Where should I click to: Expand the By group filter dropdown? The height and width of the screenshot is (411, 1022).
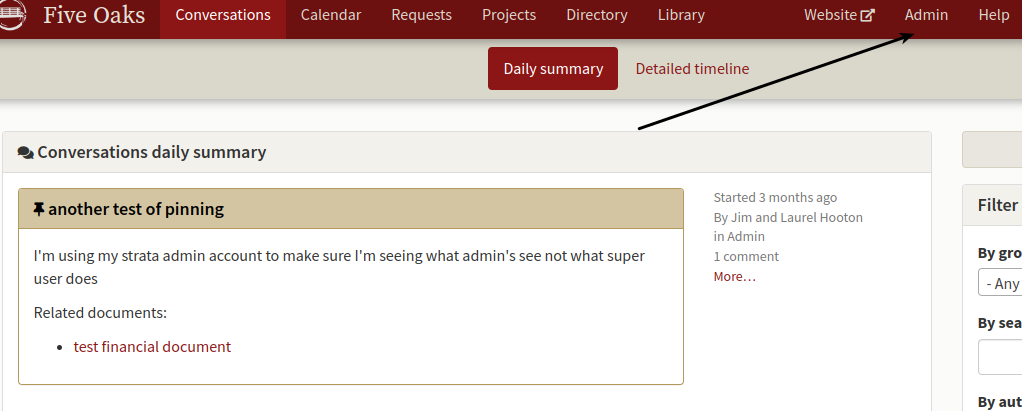point(1000,283)
